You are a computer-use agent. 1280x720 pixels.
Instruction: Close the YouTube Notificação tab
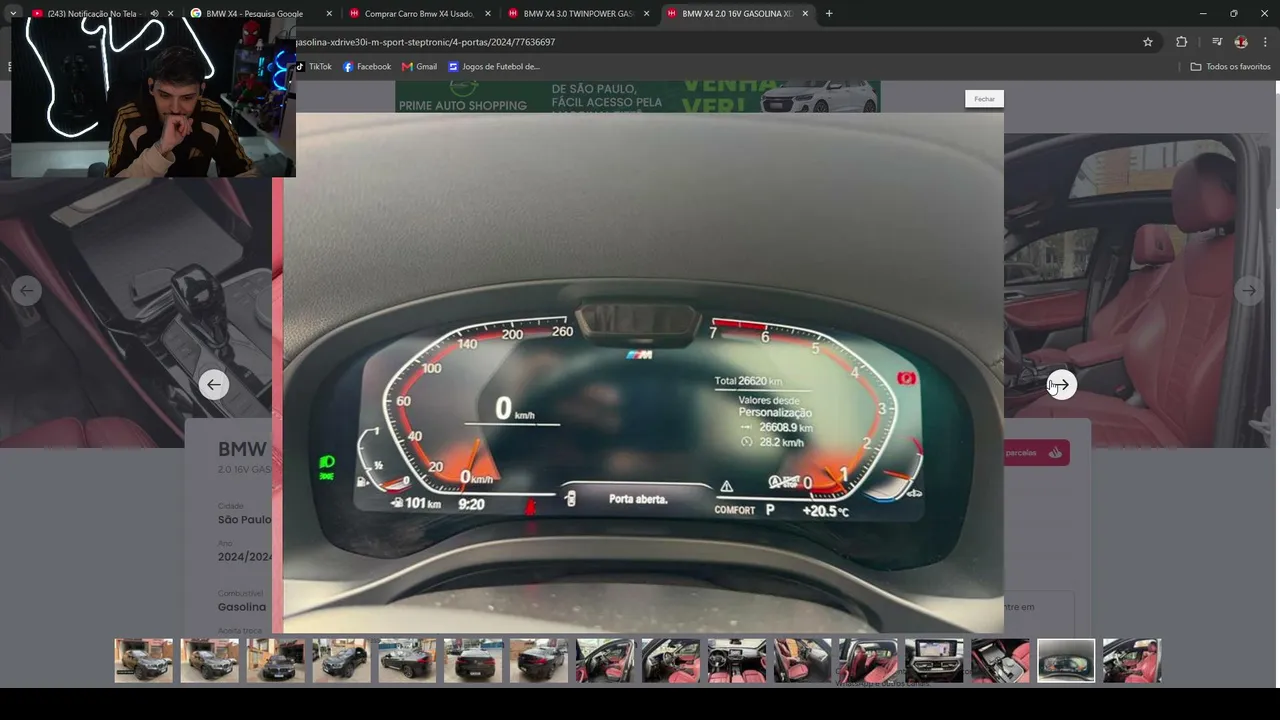coord(170,14)
